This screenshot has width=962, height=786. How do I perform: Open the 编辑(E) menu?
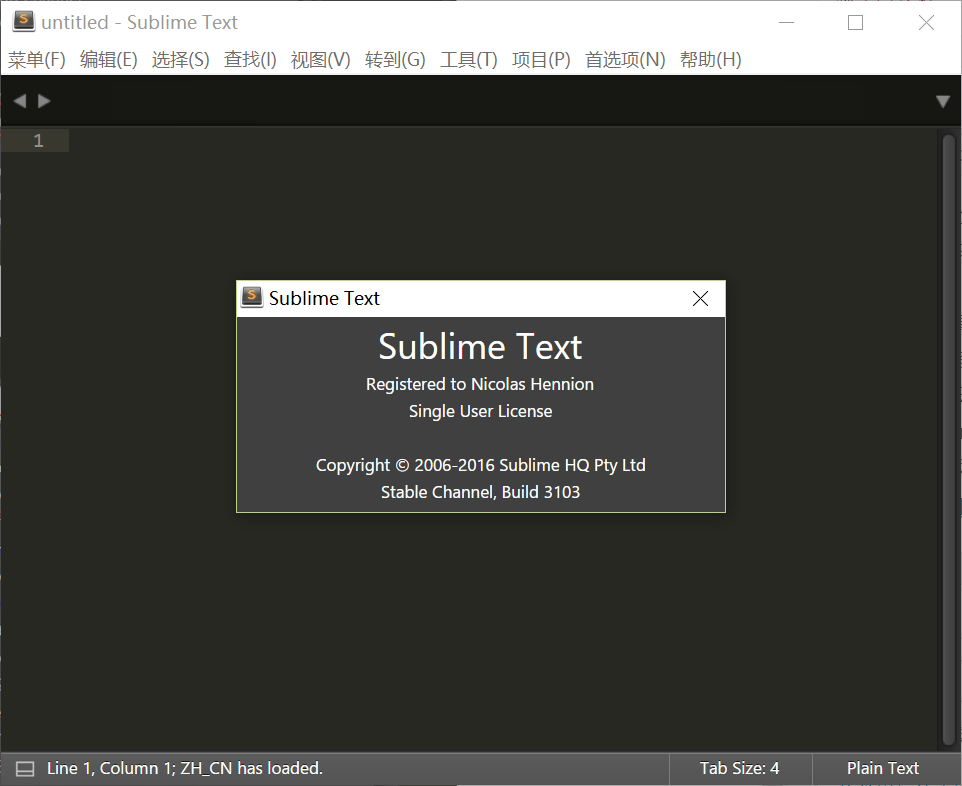109,60
